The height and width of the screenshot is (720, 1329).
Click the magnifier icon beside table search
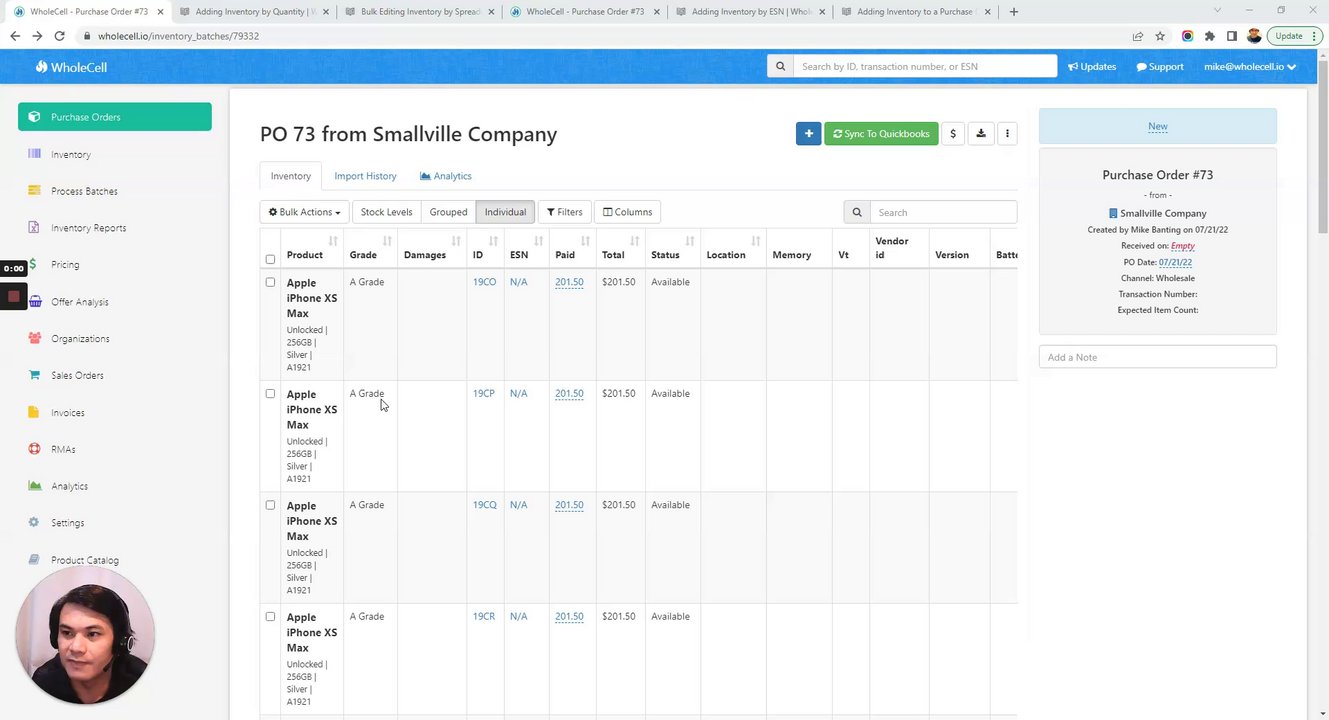tap(857, 212)
